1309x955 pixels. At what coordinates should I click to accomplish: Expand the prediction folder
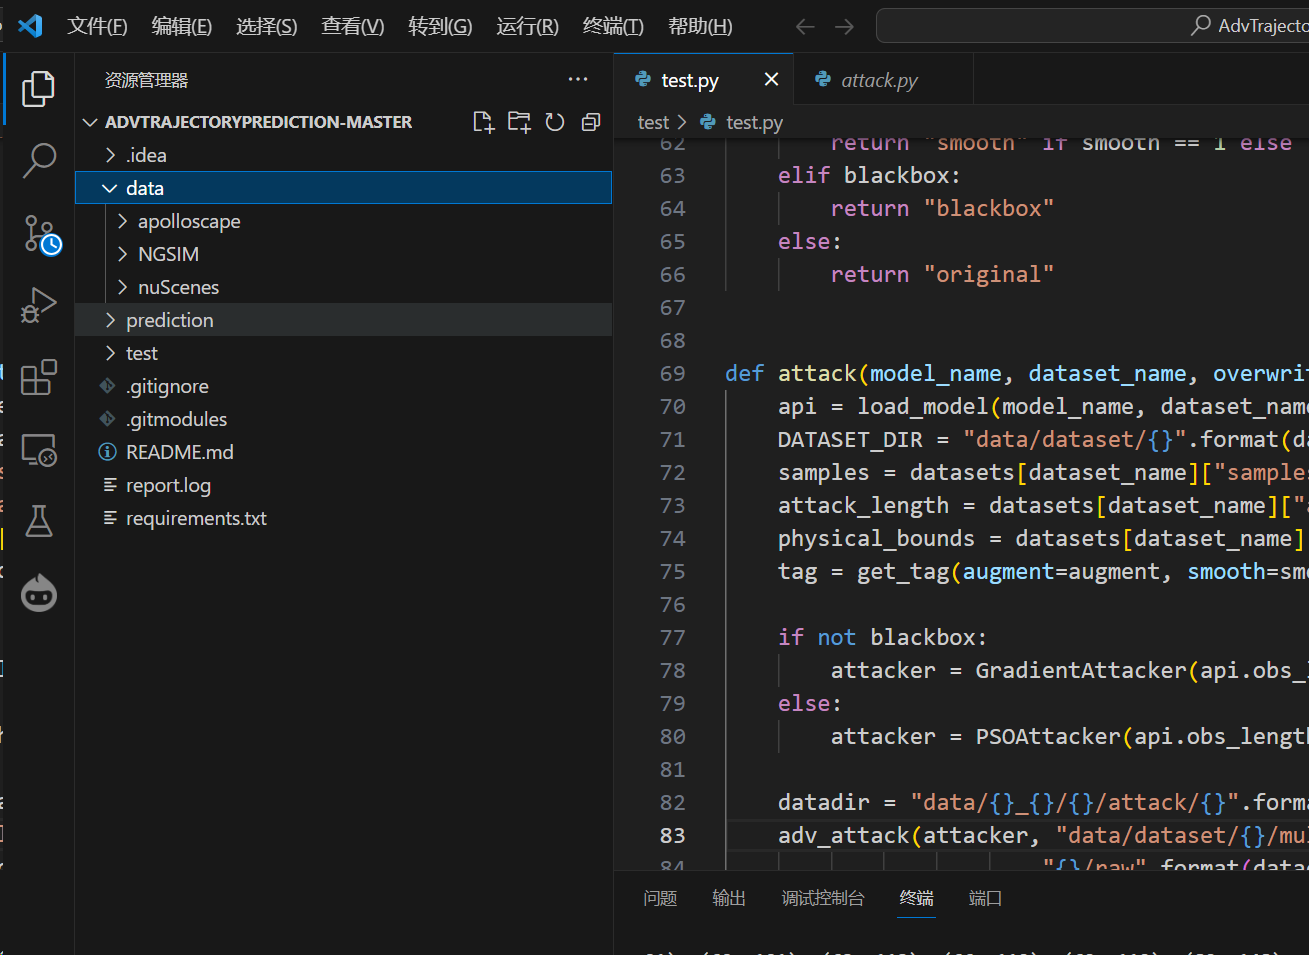pyautogui.click(x=110, y=320)
